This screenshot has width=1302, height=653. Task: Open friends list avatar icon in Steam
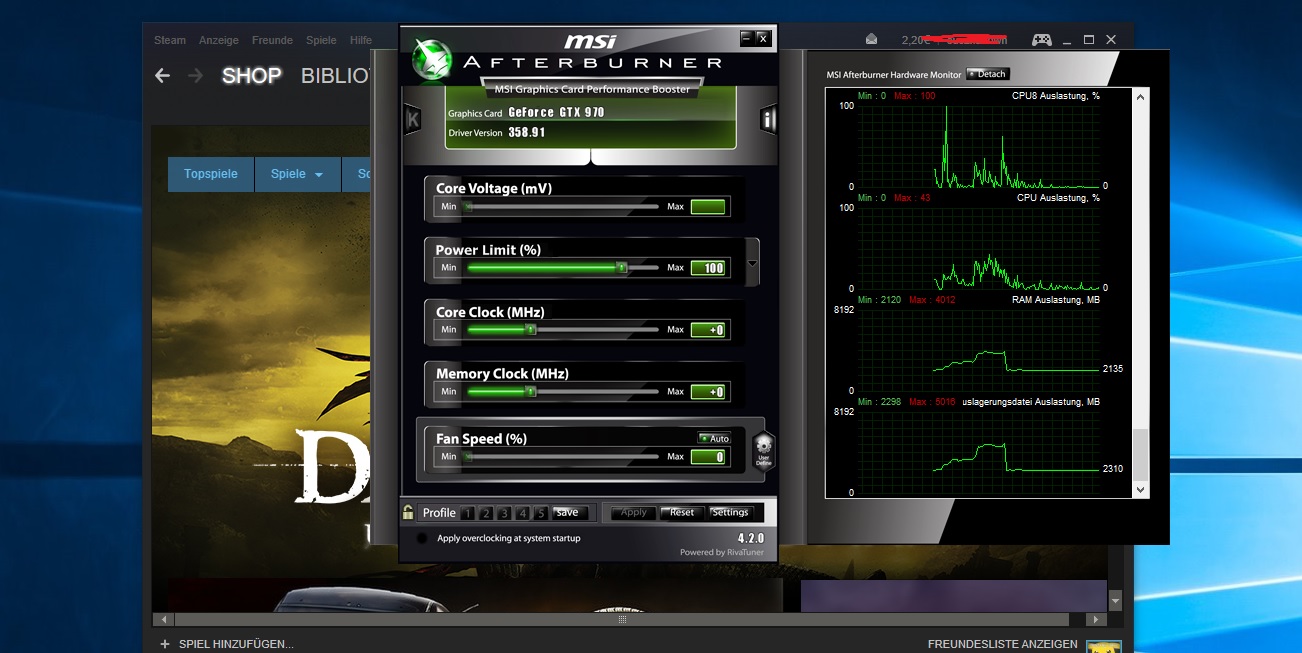click(1104, 646)
